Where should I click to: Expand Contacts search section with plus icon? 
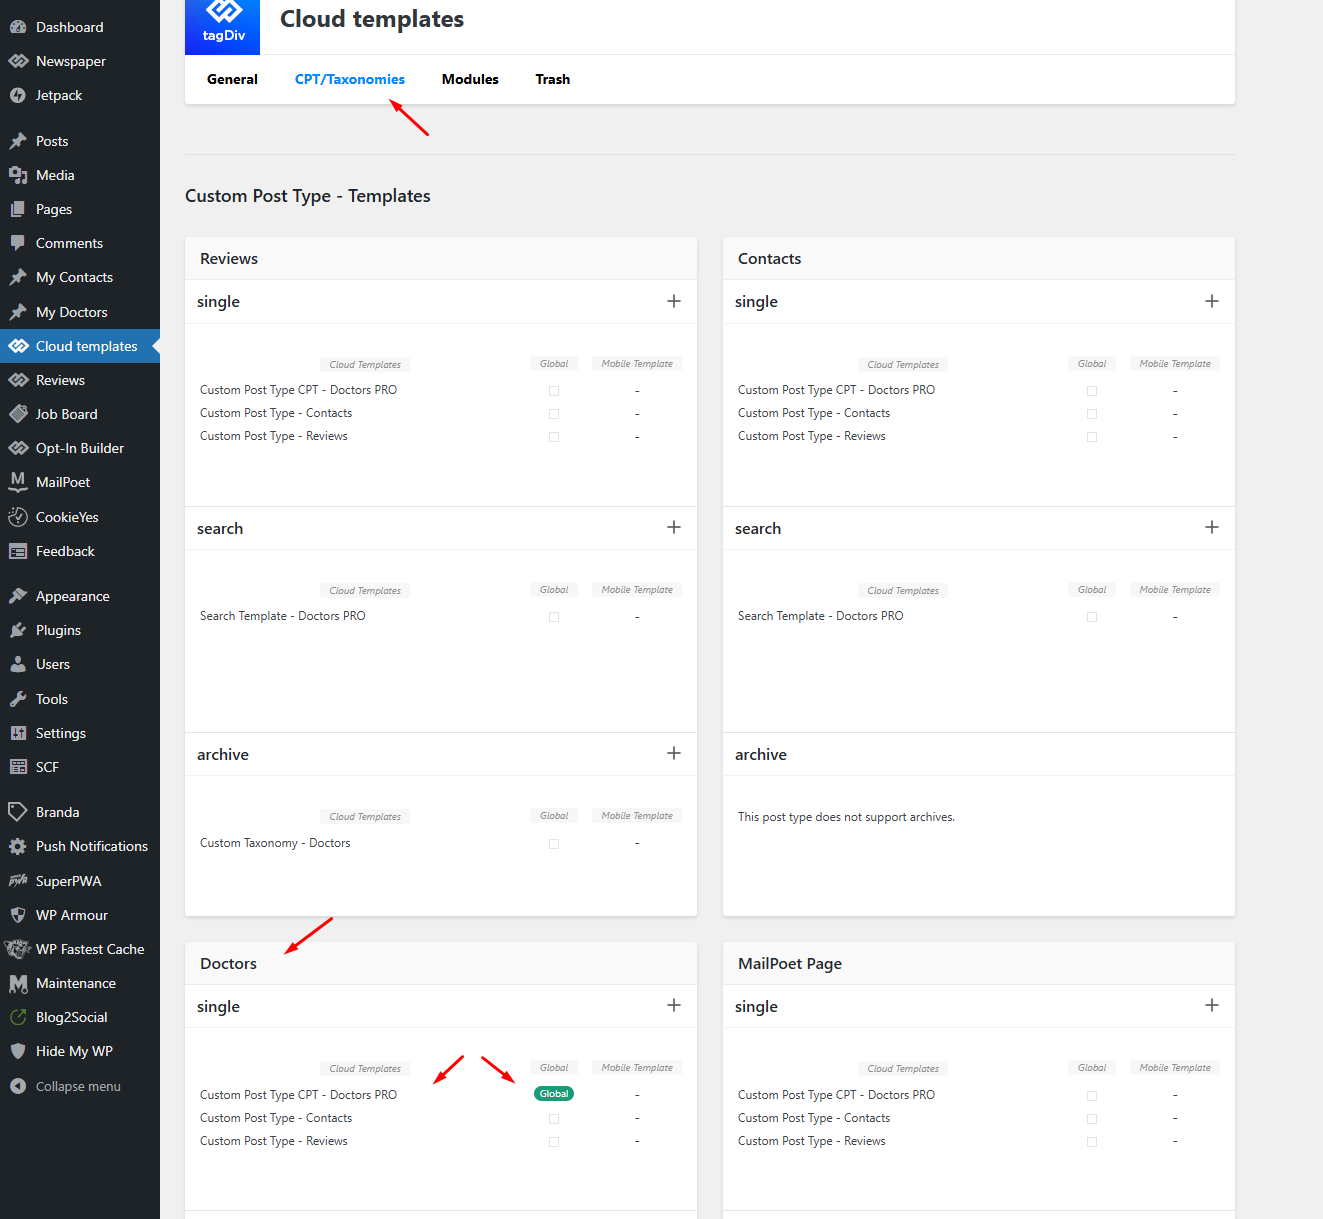pos(1212,527)
